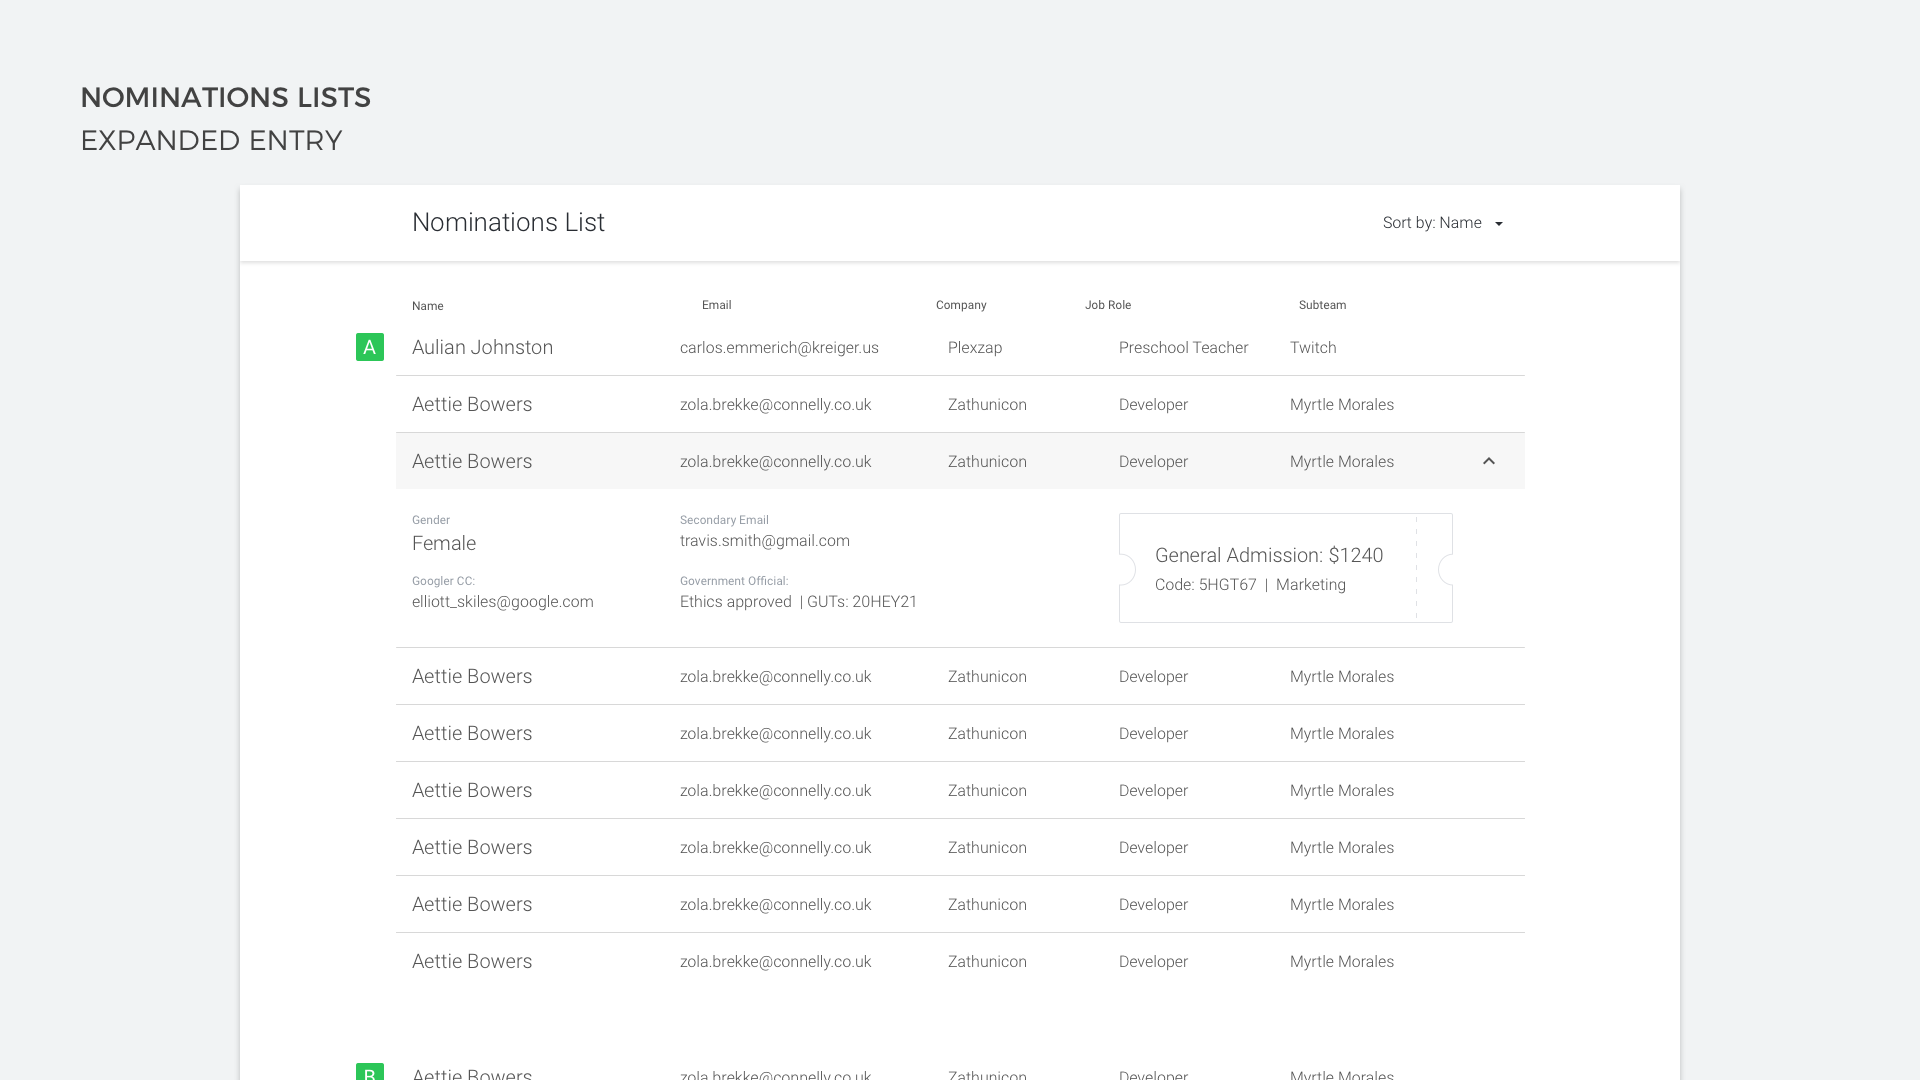Click the Ethics approved status text
1920x1080 pixels.
pos(735,602)
